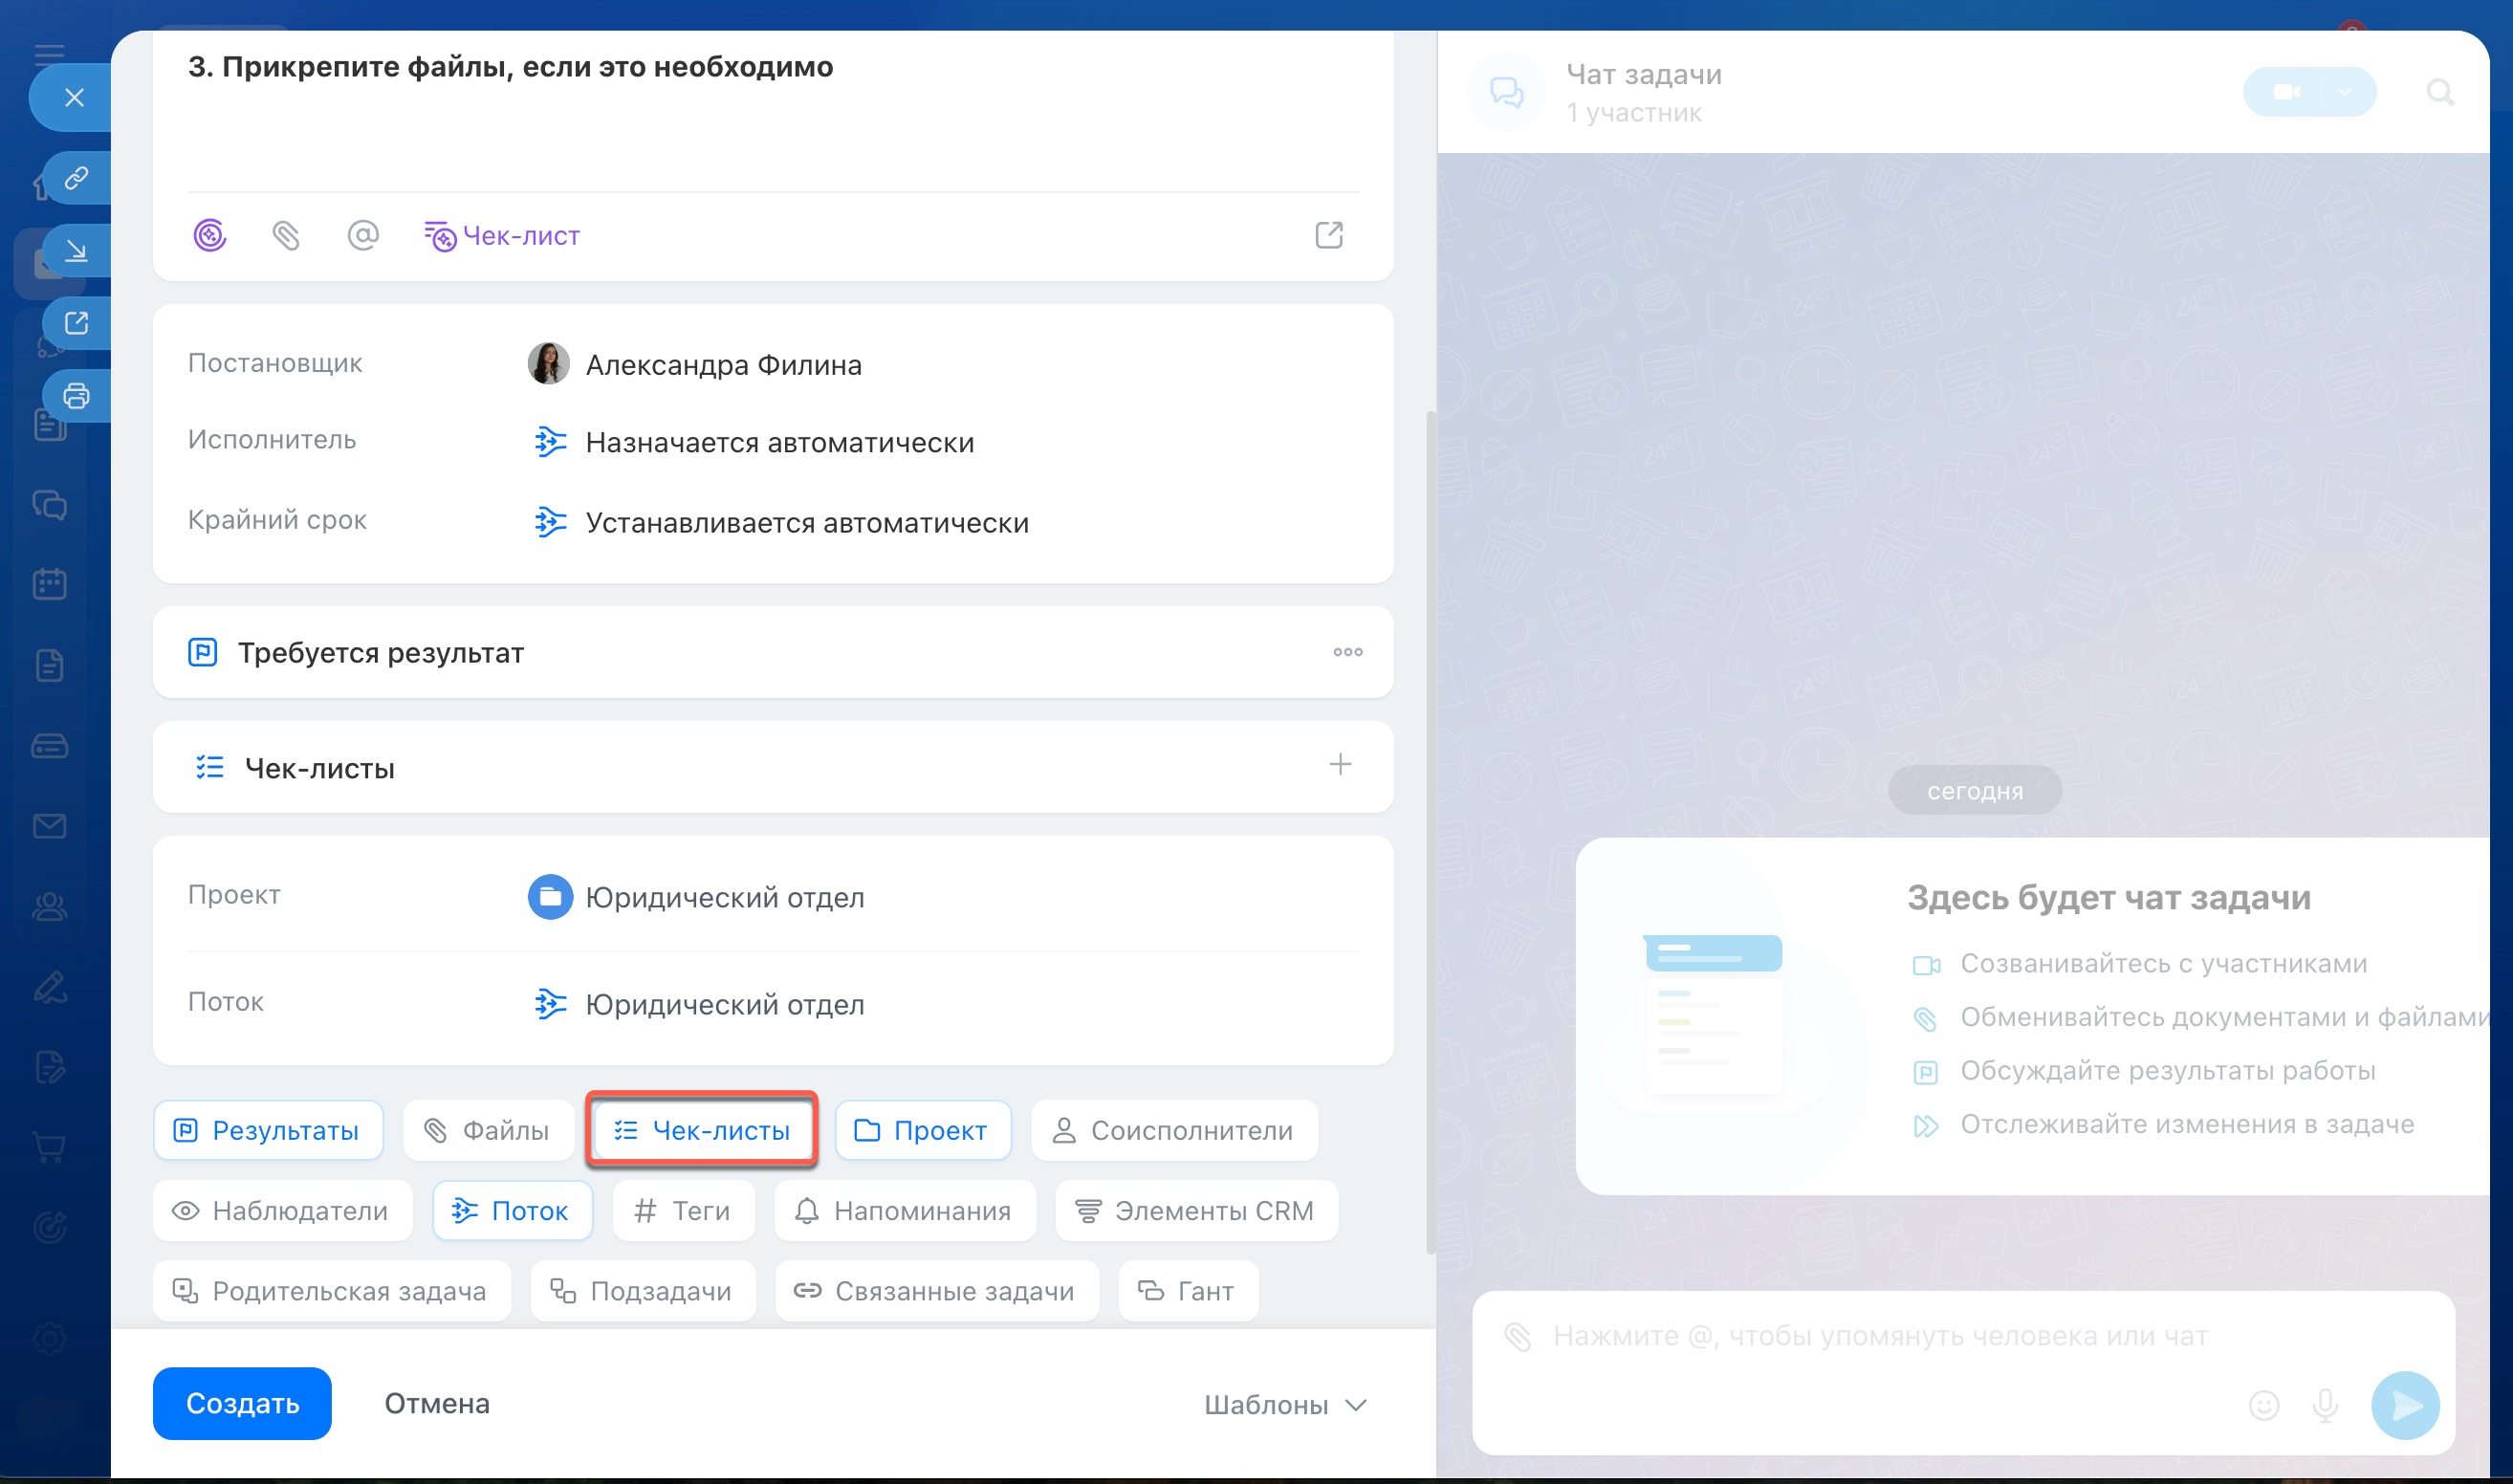The height and width of the screenshot is (1484, 2513).
Task: Toggle the Поток chip
Action: pyautogui.click(x=512, y=1210)
